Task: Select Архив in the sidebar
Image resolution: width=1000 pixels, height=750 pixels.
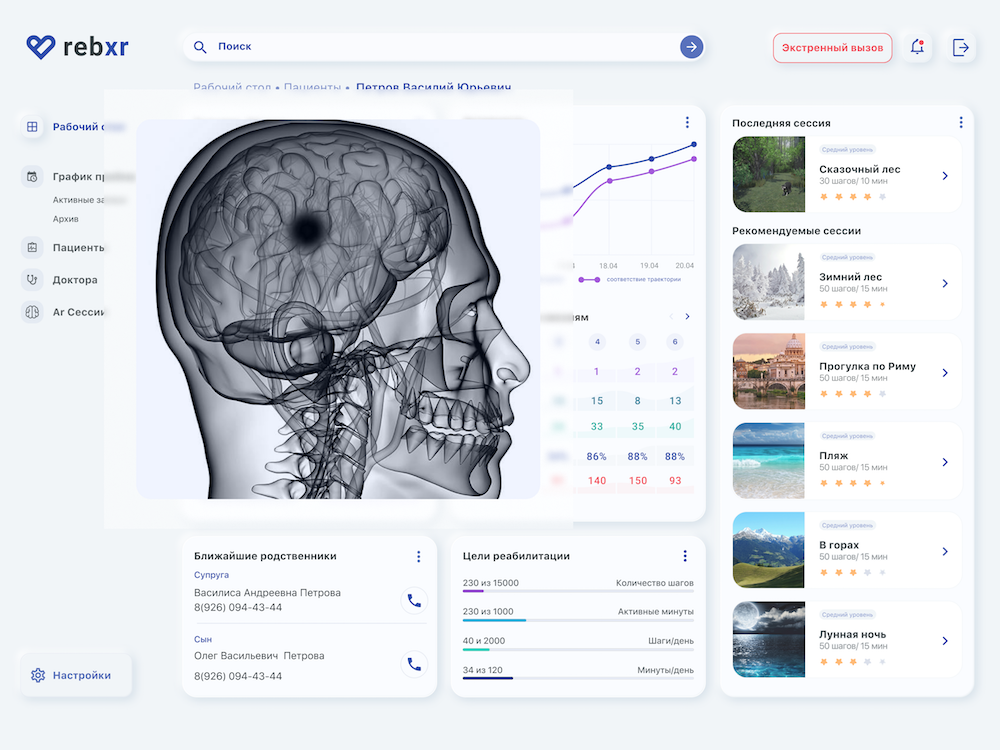Action: 65,219
